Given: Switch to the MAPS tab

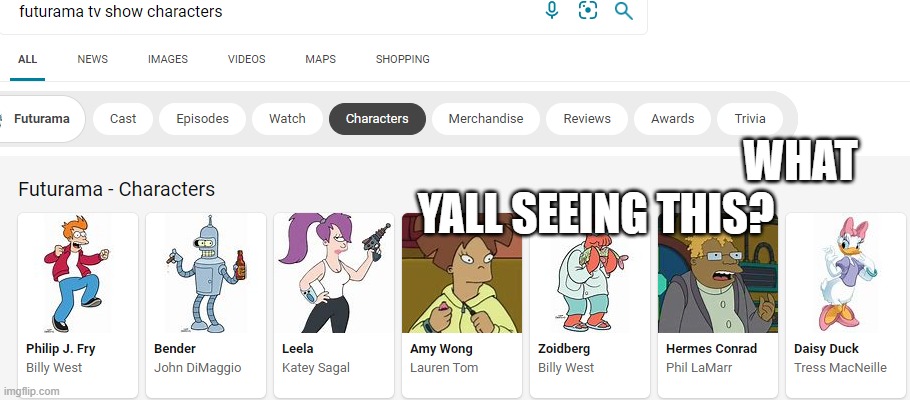Looking at the screenshot, I should coord(320,59).
